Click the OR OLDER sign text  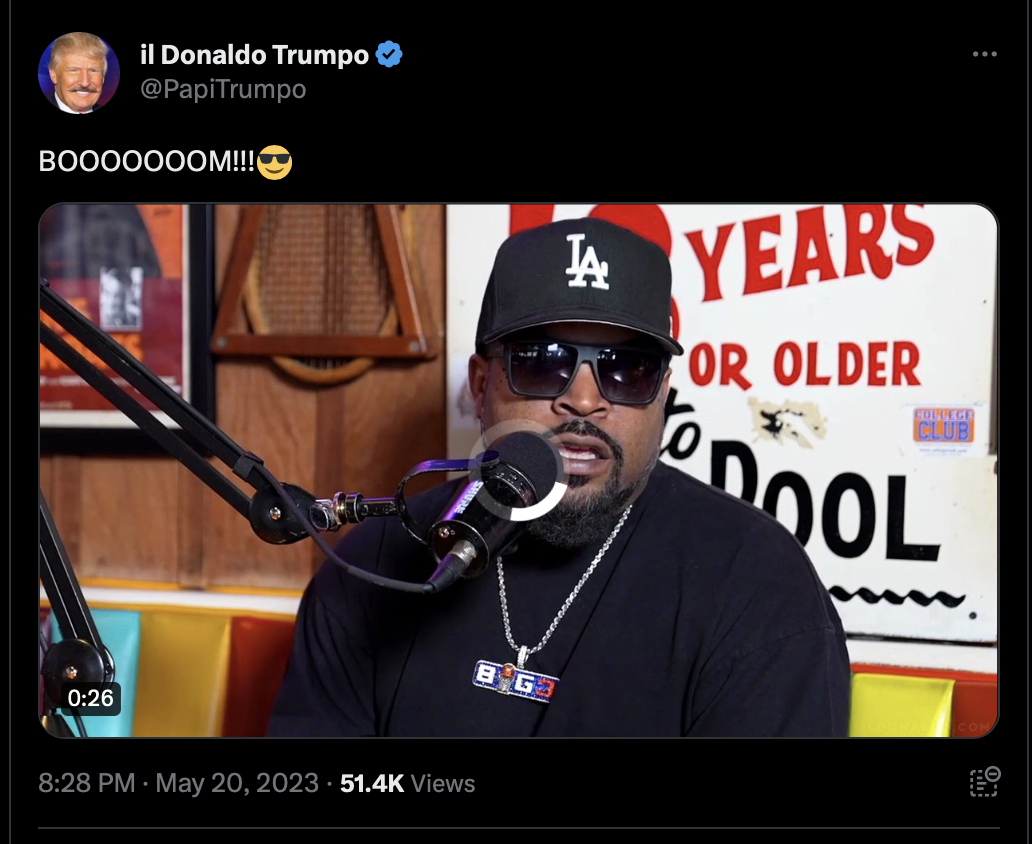[804, 364]
